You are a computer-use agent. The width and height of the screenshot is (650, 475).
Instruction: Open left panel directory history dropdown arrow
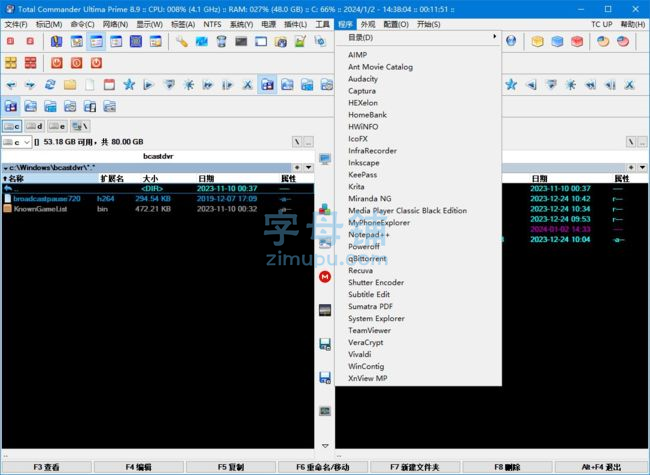point(308,167)
